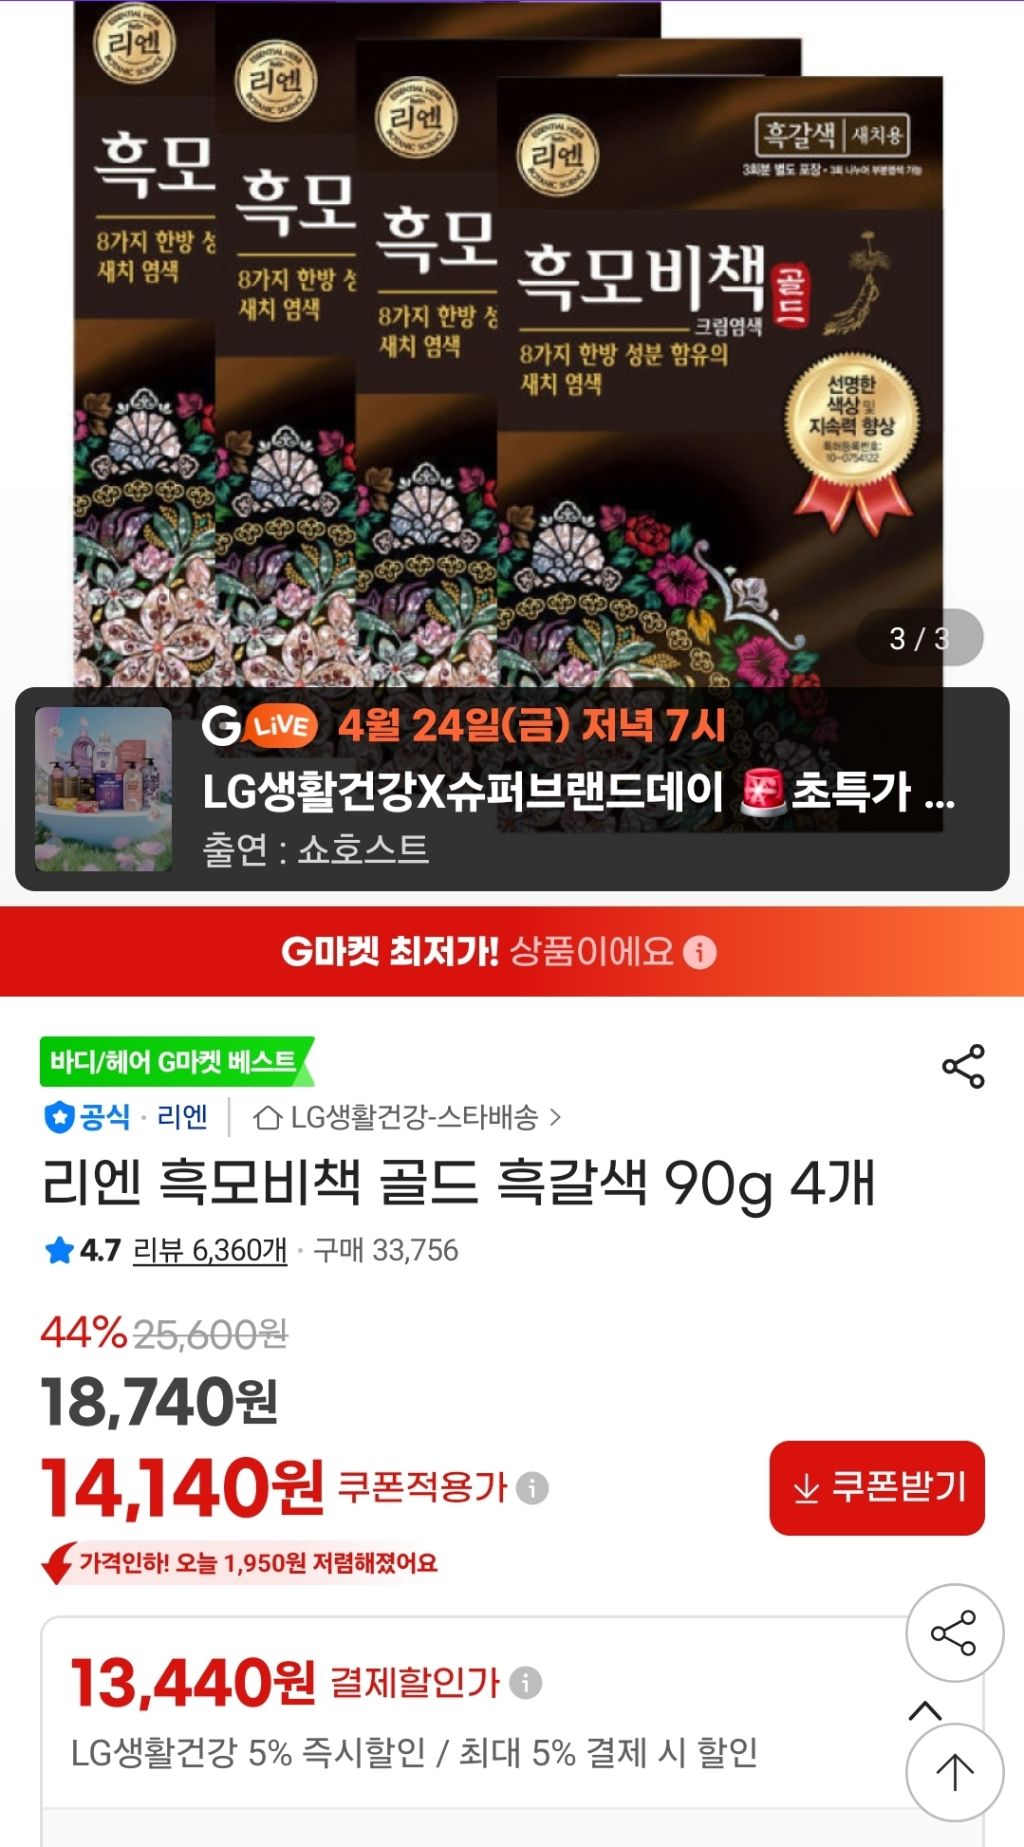
Task: Tap the product box image carousel
Action: click(512, 340)
